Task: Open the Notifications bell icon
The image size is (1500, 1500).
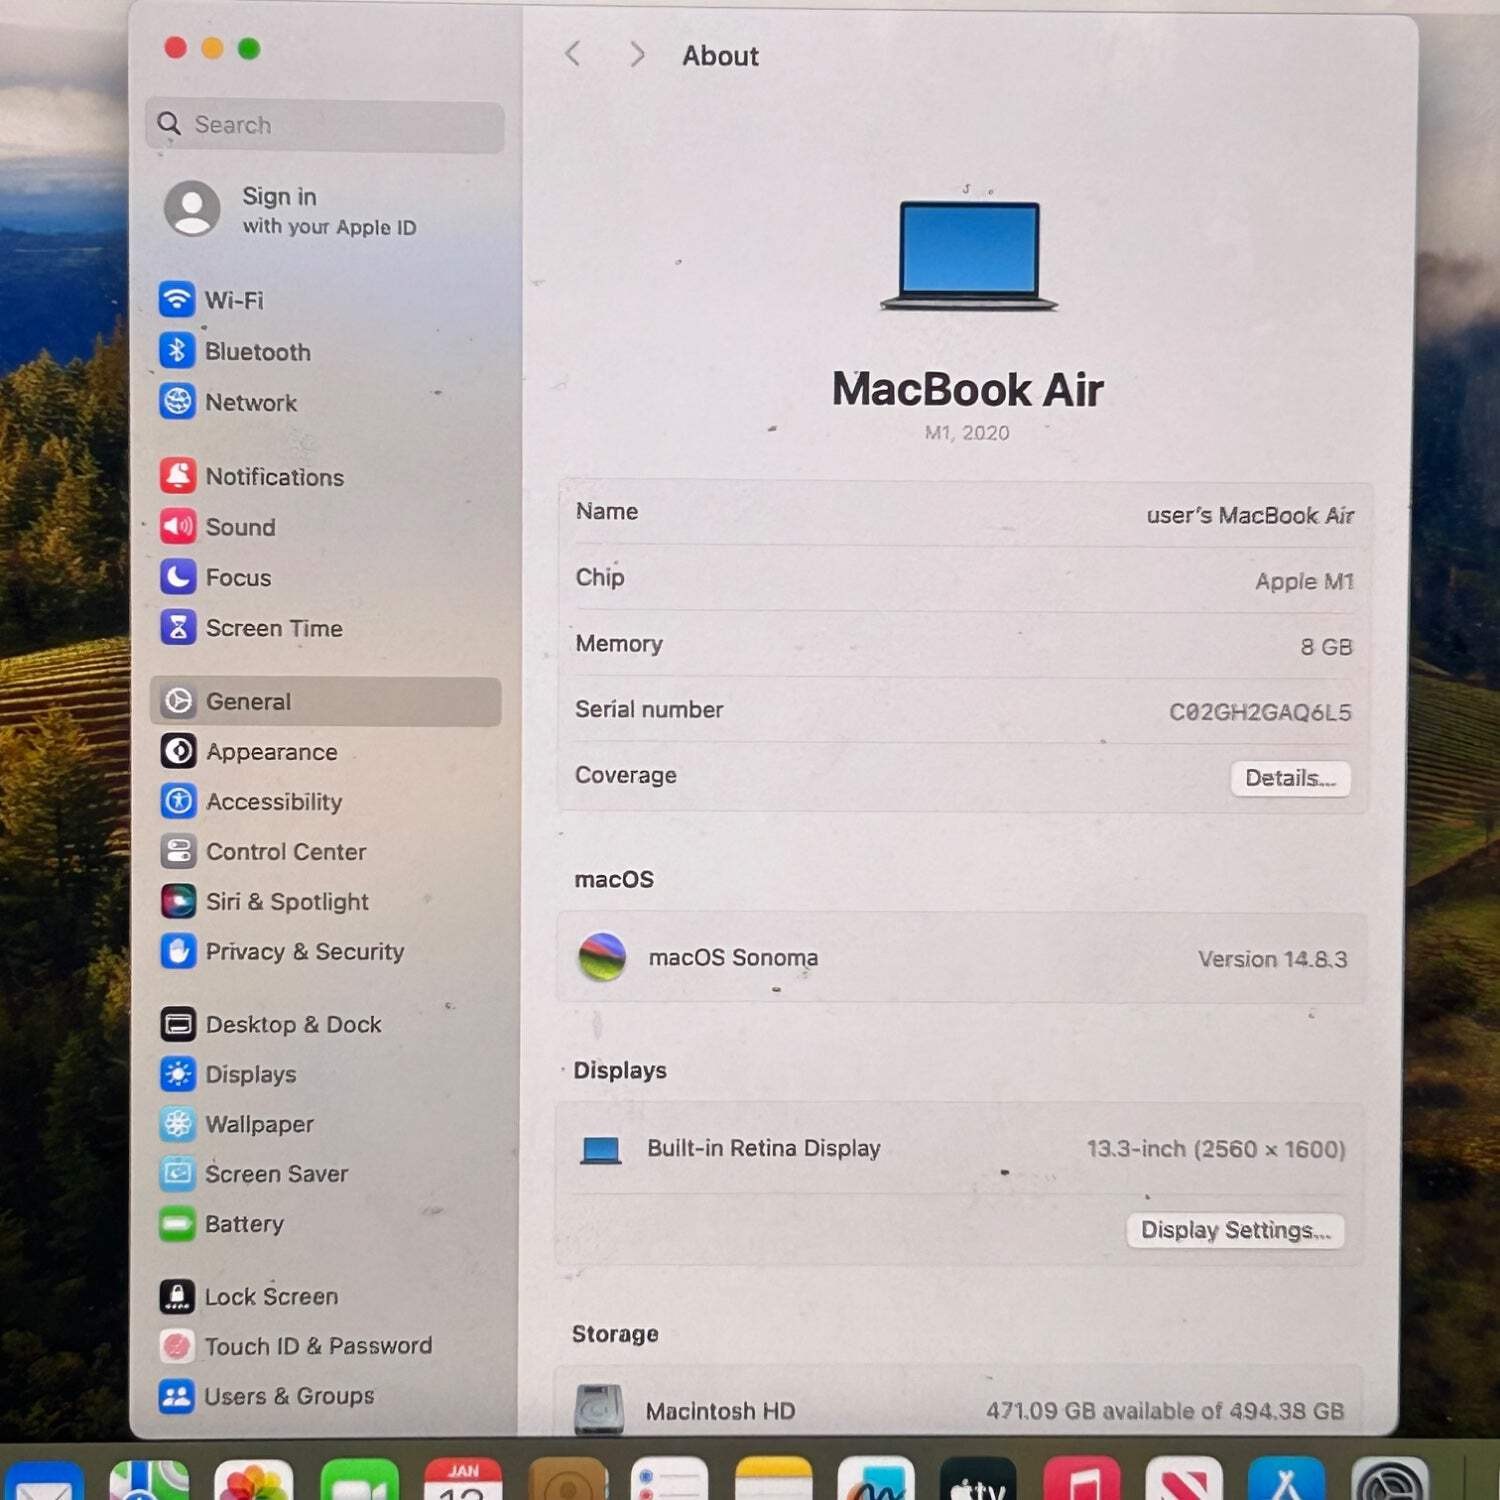Action: pos(178,476)
